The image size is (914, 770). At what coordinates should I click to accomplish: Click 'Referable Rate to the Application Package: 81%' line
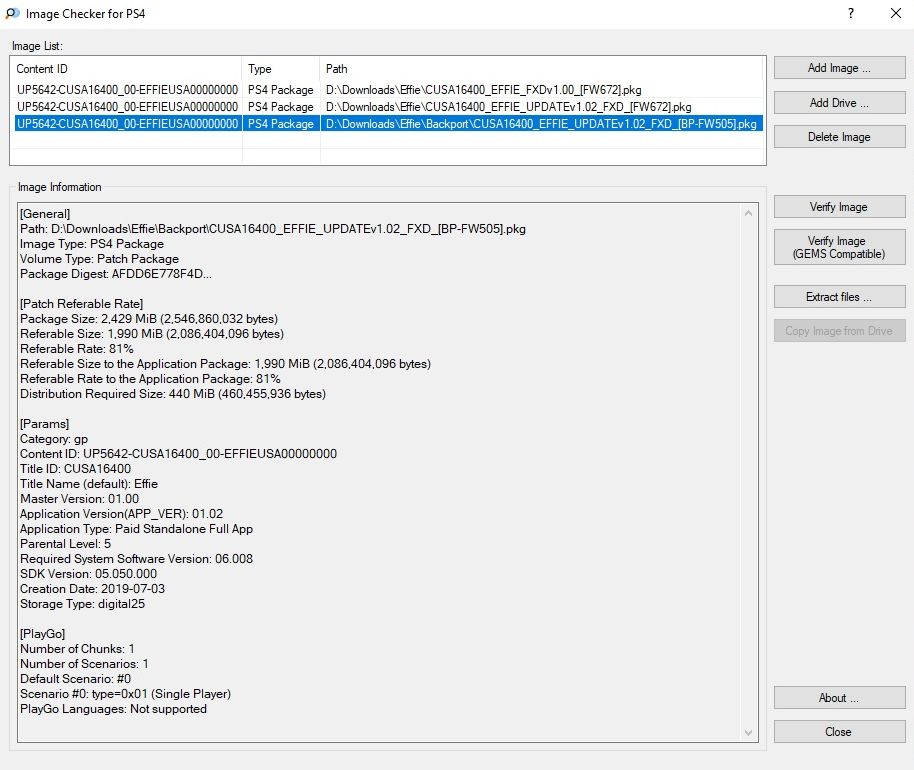tap(150, 379)
